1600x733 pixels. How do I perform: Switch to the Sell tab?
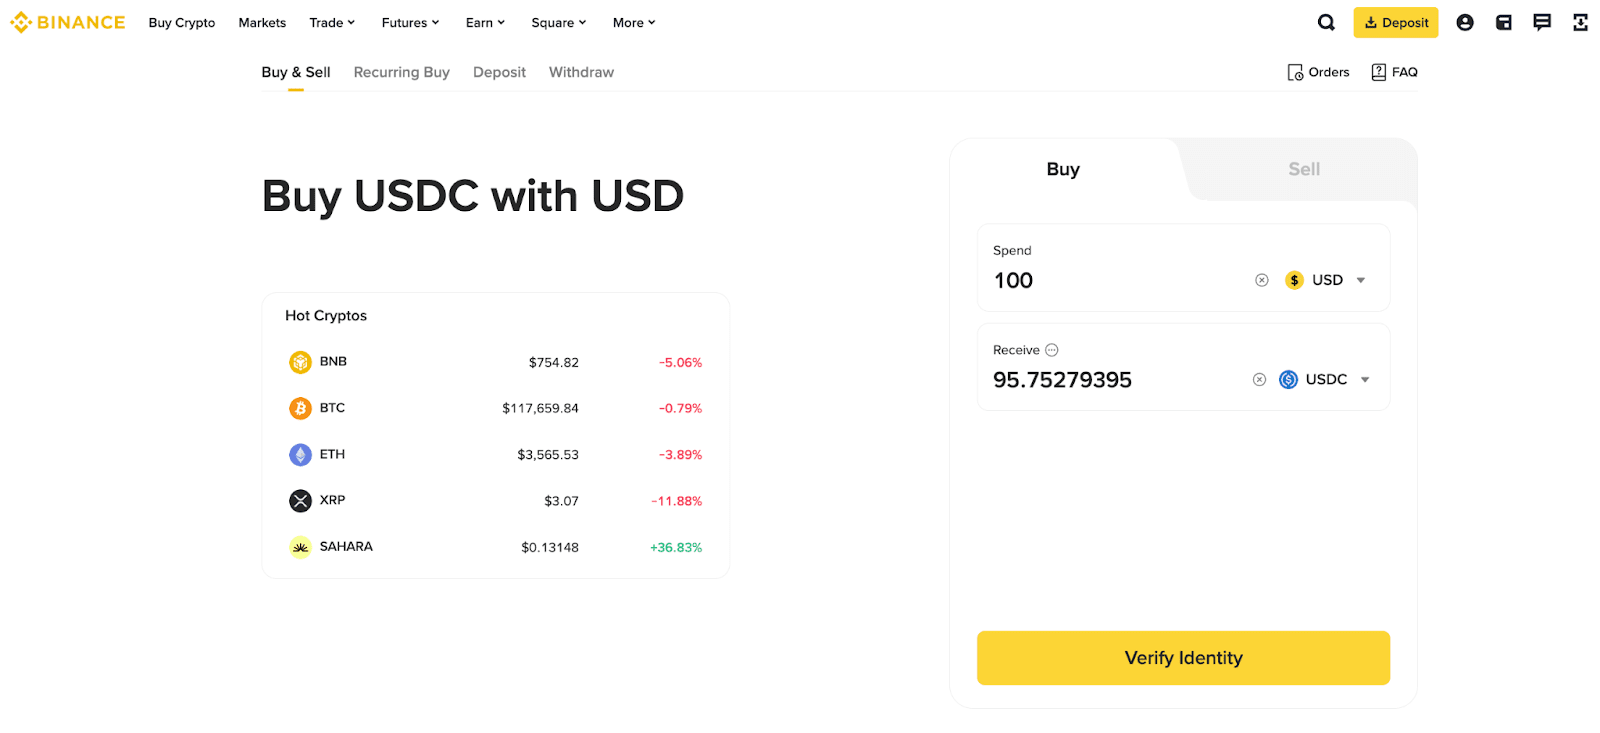[1304, 170]
